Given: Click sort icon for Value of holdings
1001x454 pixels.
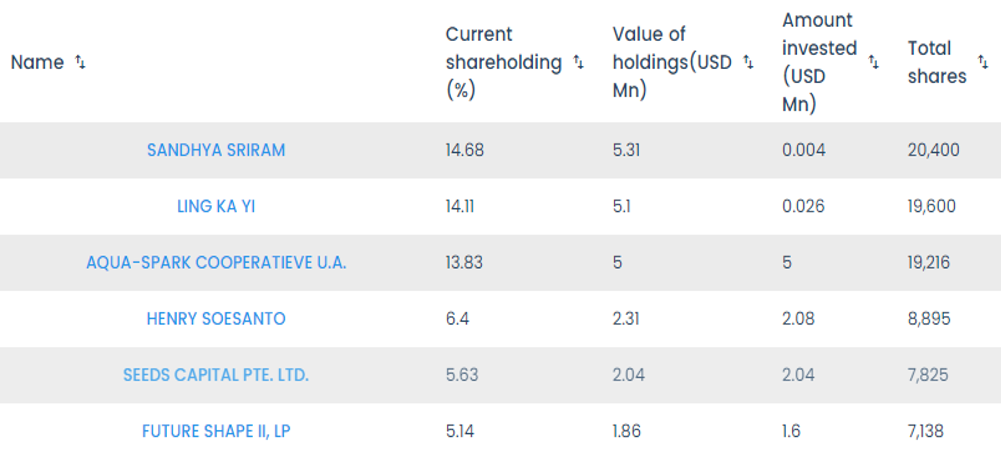Looking at the screenshot, I should tap(748, 62).
